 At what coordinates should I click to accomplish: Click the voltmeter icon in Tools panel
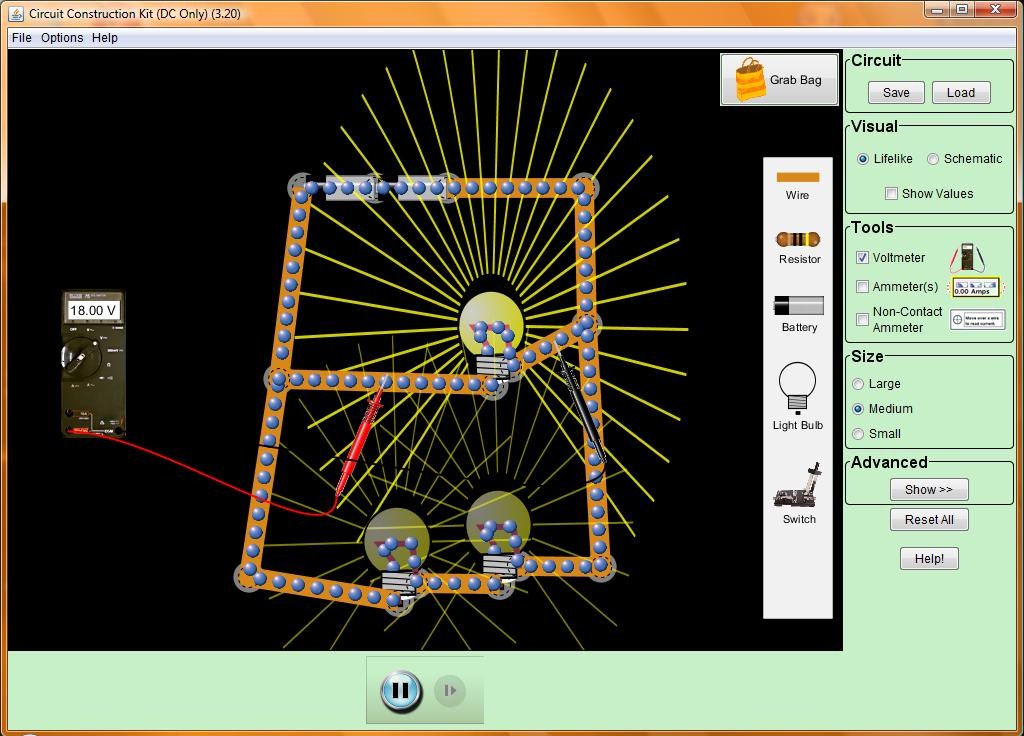pyautogui.click(x=967, y=257)
